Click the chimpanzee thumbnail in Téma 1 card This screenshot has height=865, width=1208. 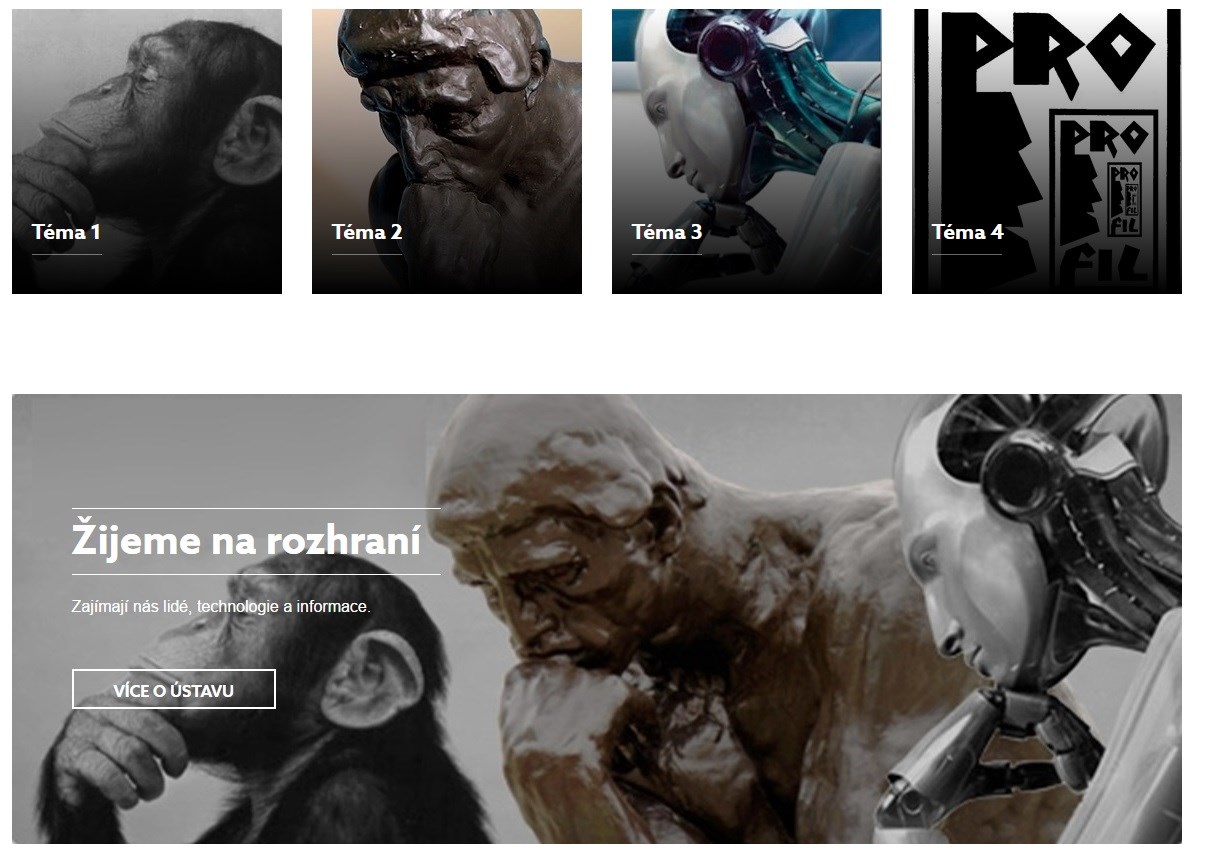click(x=147, y=152)
